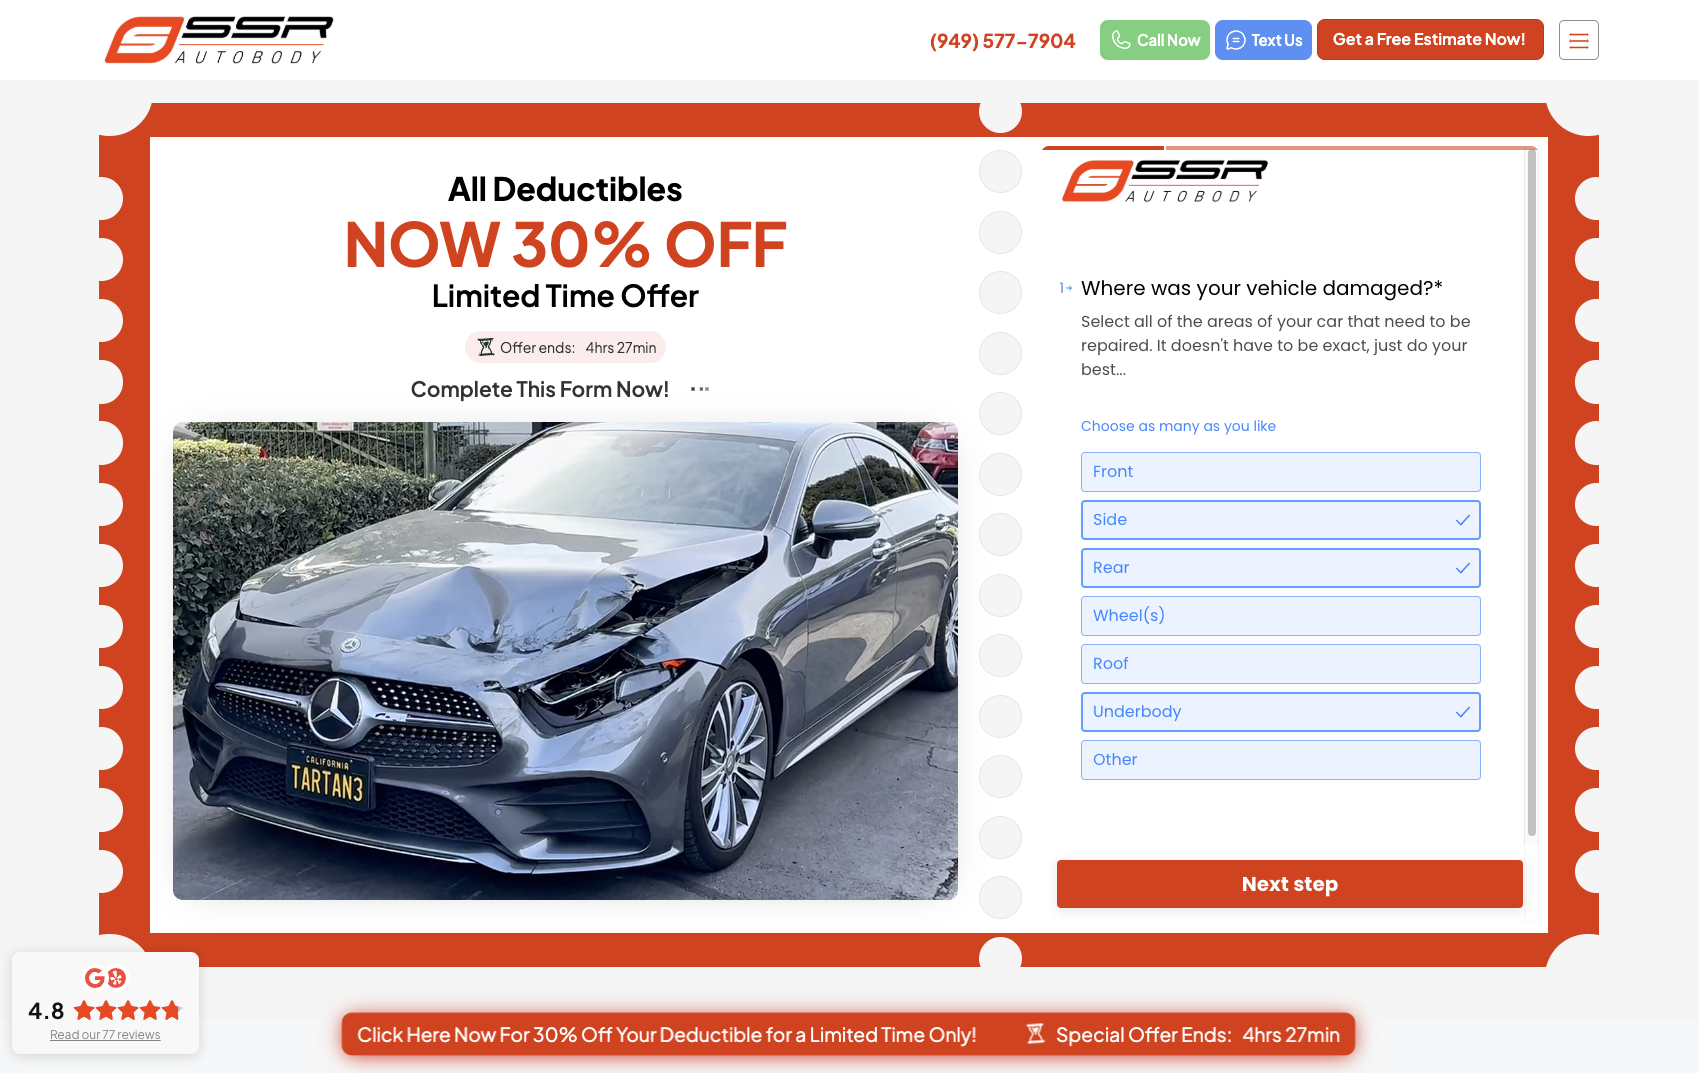Click the Next step button
Image resolution: width=1699 pixels, height=1073 pixels.
(1289, 884)
